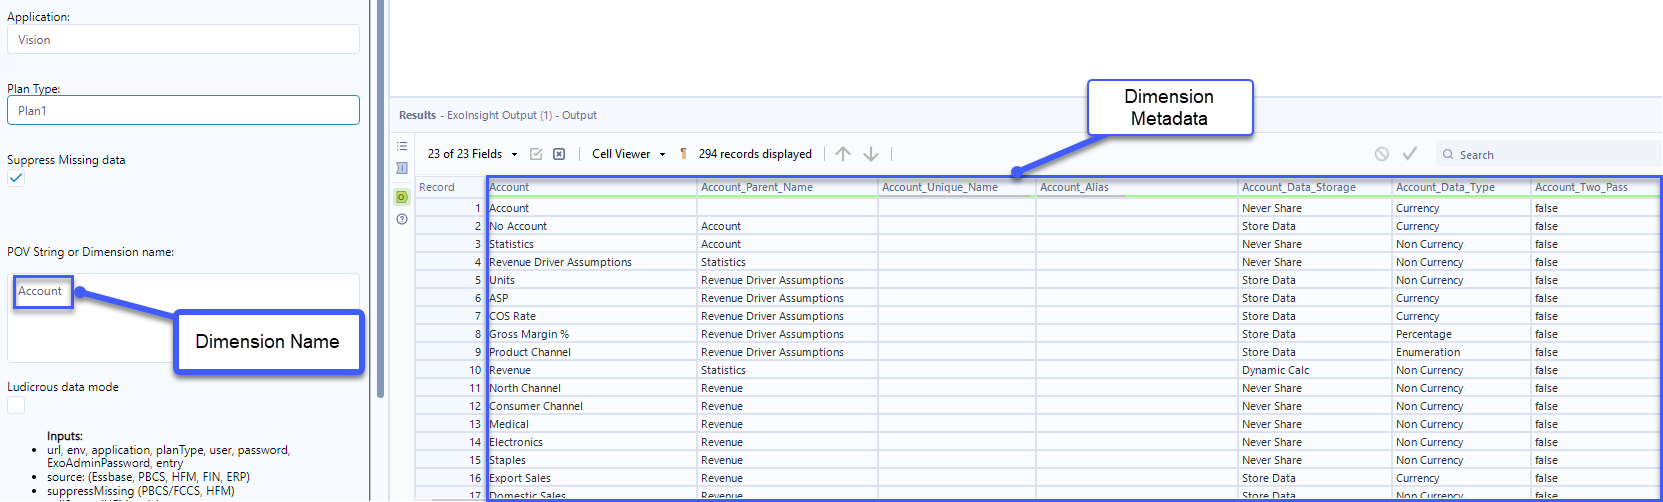The image size is (1663, 502).
Task: Click the select all fields check icon
Action: (x=536, y=154)
